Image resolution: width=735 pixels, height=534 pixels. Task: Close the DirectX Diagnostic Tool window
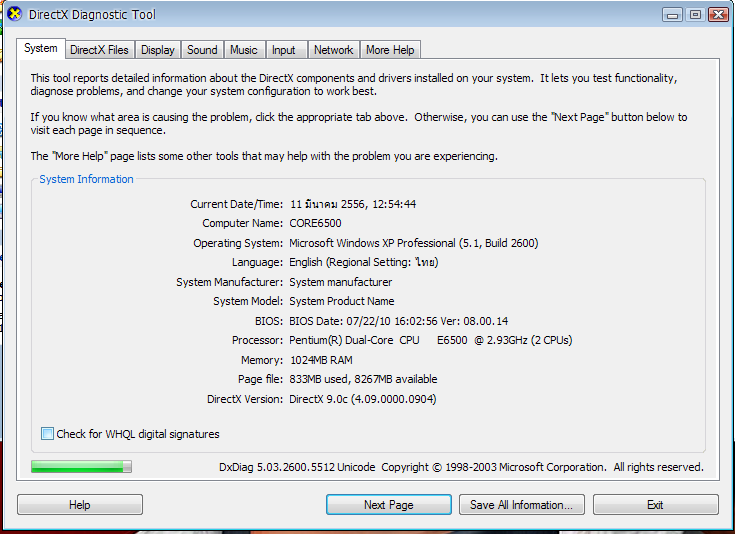click(x=718, y=15)
